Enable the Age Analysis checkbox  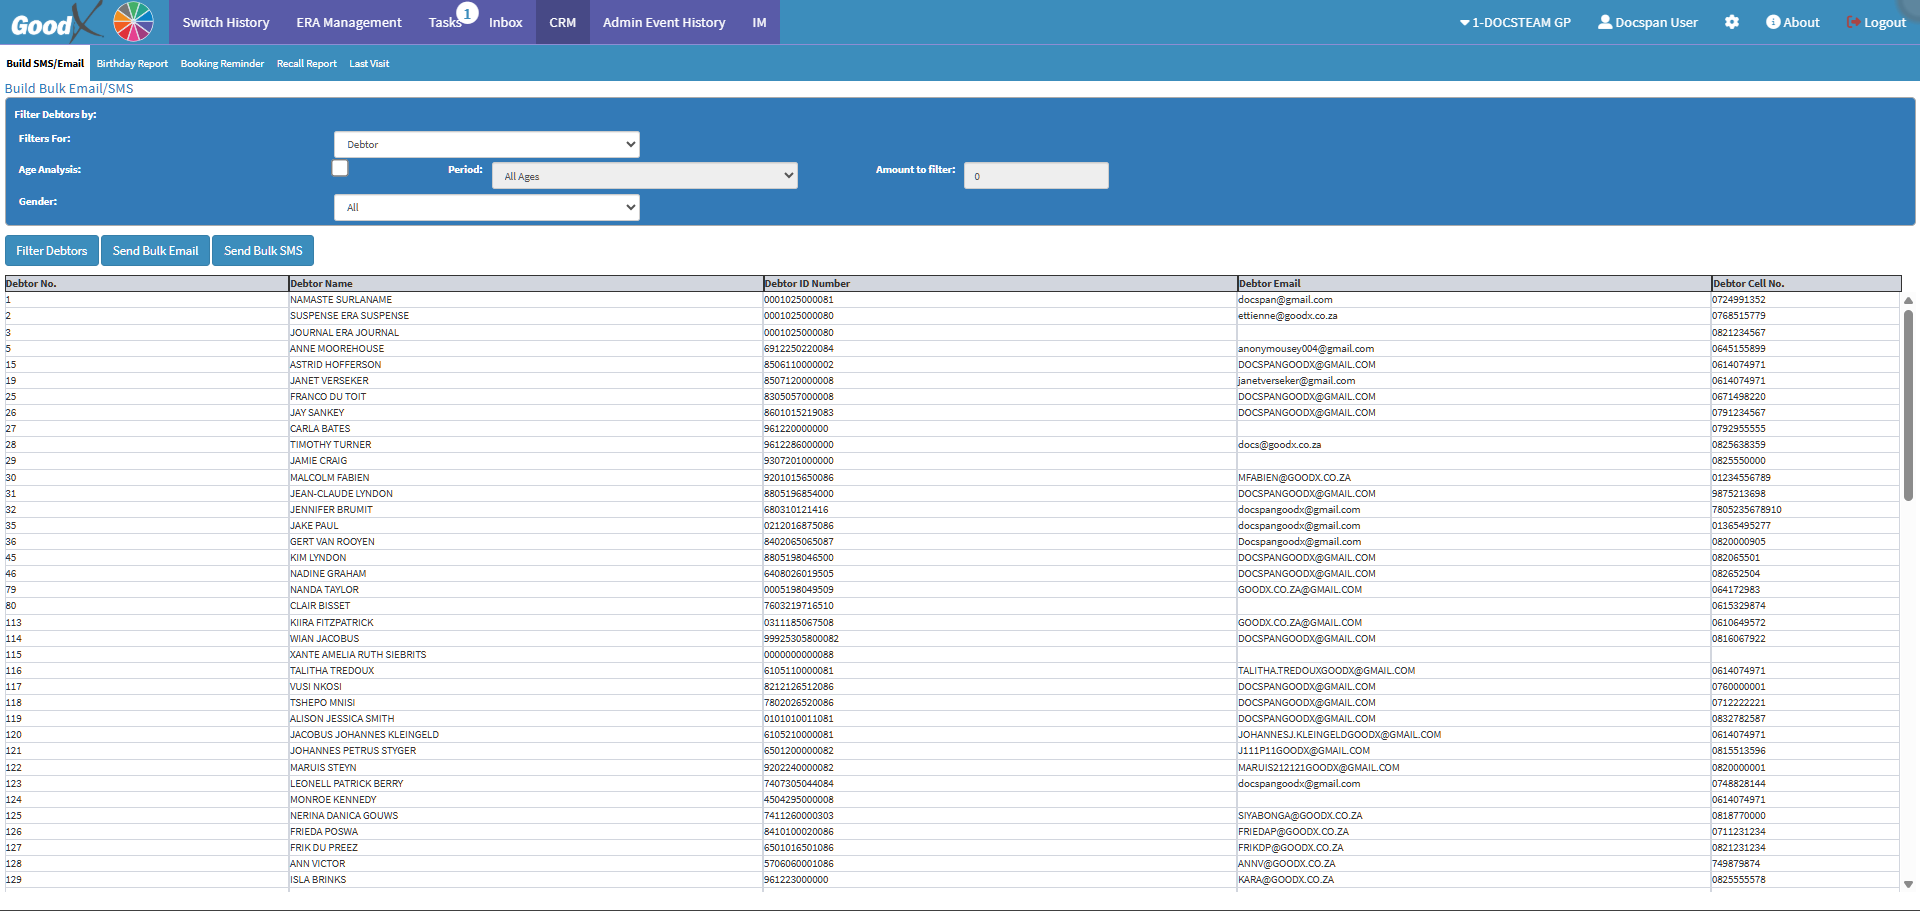[340, 168]
